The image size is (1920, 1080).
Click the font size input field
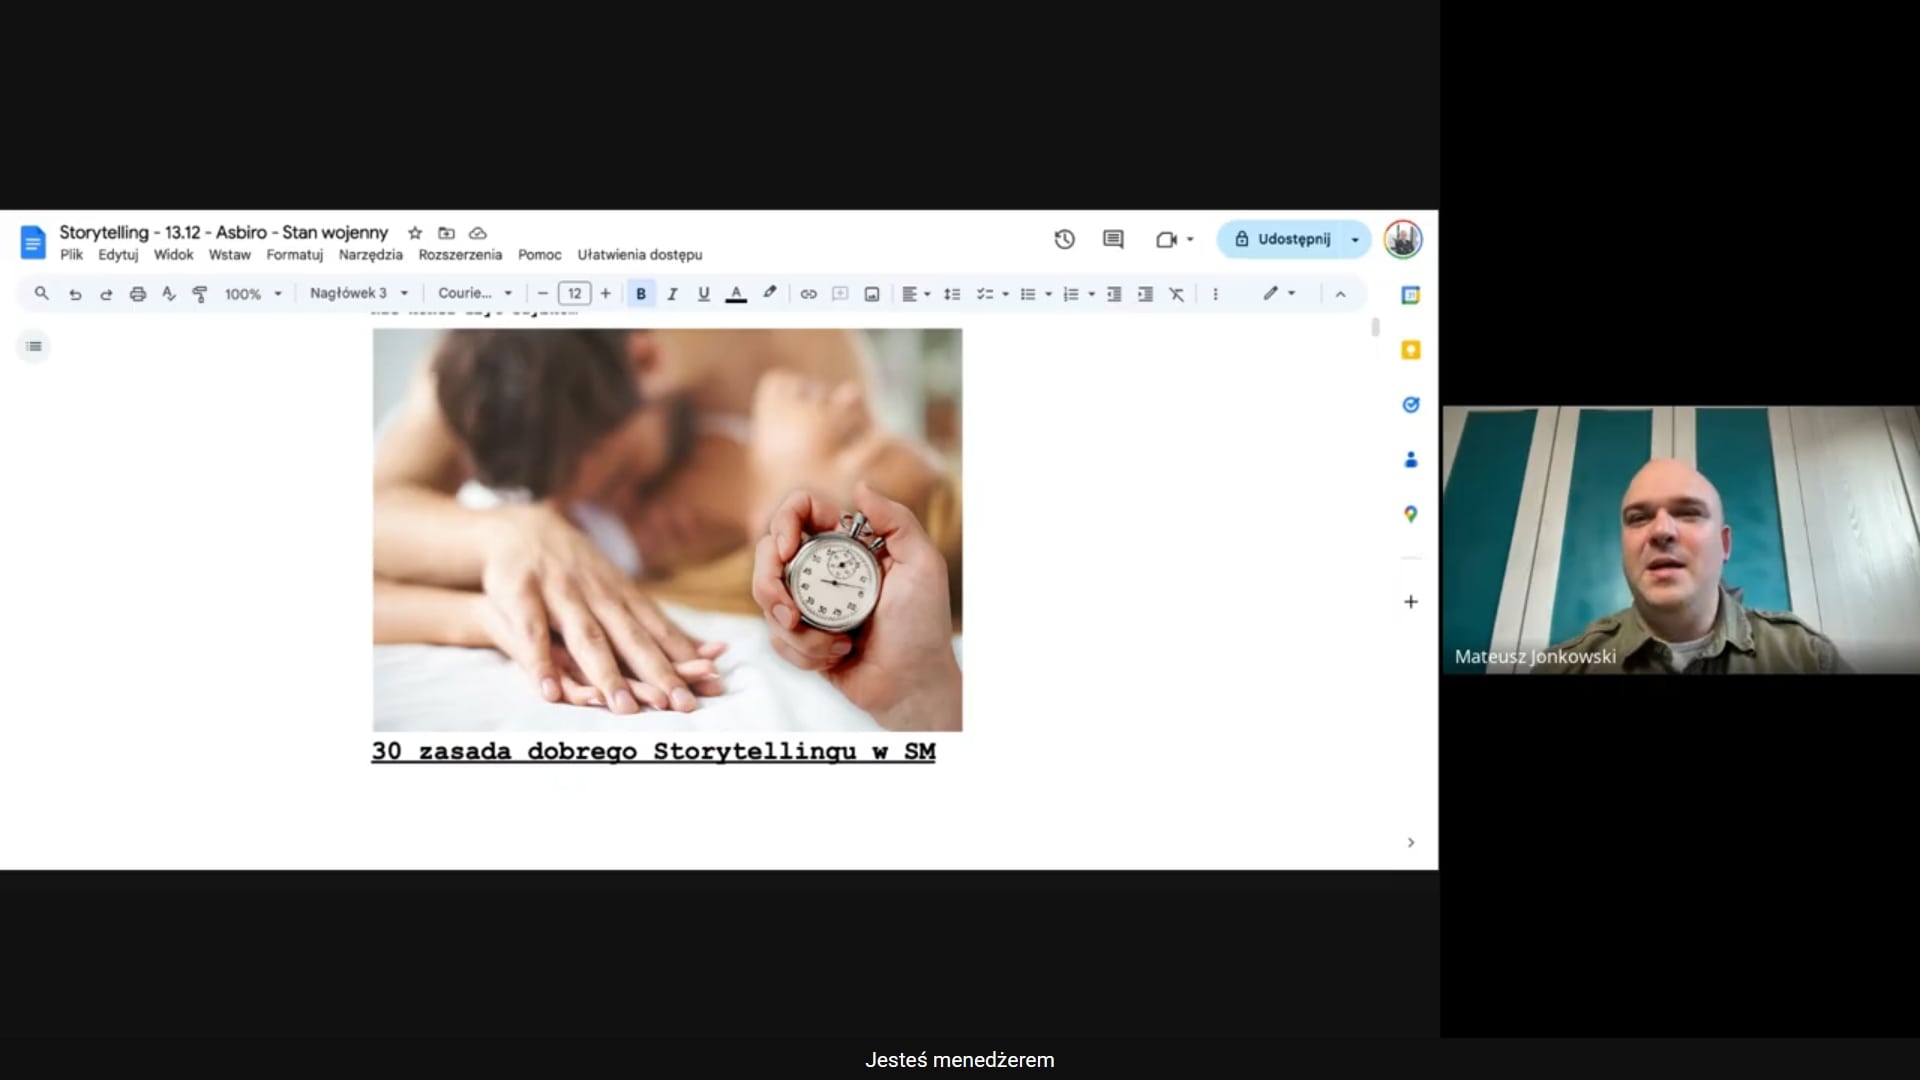pyautogui.click(x=574, y=294)
